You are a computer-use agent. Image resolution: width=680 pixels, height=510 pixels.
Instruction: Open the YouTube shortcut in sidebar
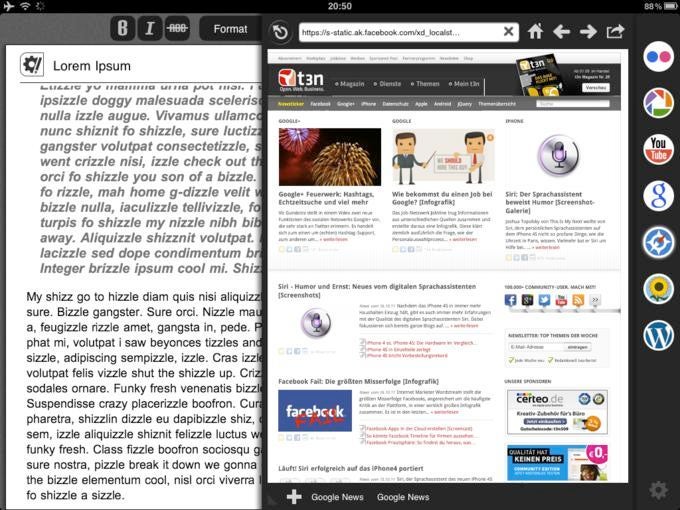pos(658,149)
